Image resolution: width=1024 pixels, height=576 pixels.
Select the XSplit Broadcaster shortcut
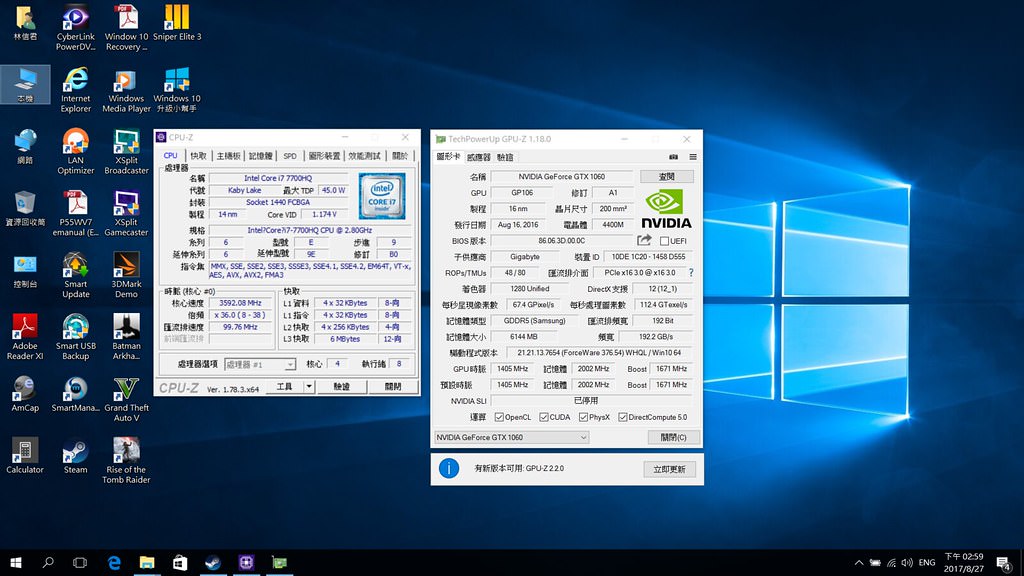point(126,152)
